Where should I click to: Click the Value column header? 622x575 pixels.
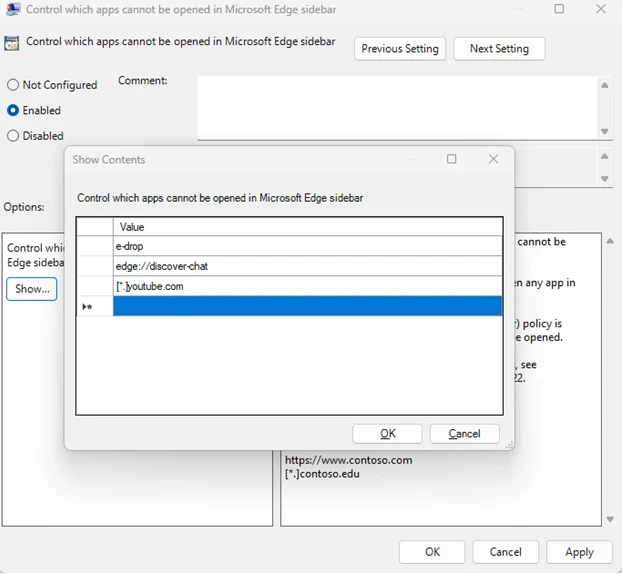[308, 227]
